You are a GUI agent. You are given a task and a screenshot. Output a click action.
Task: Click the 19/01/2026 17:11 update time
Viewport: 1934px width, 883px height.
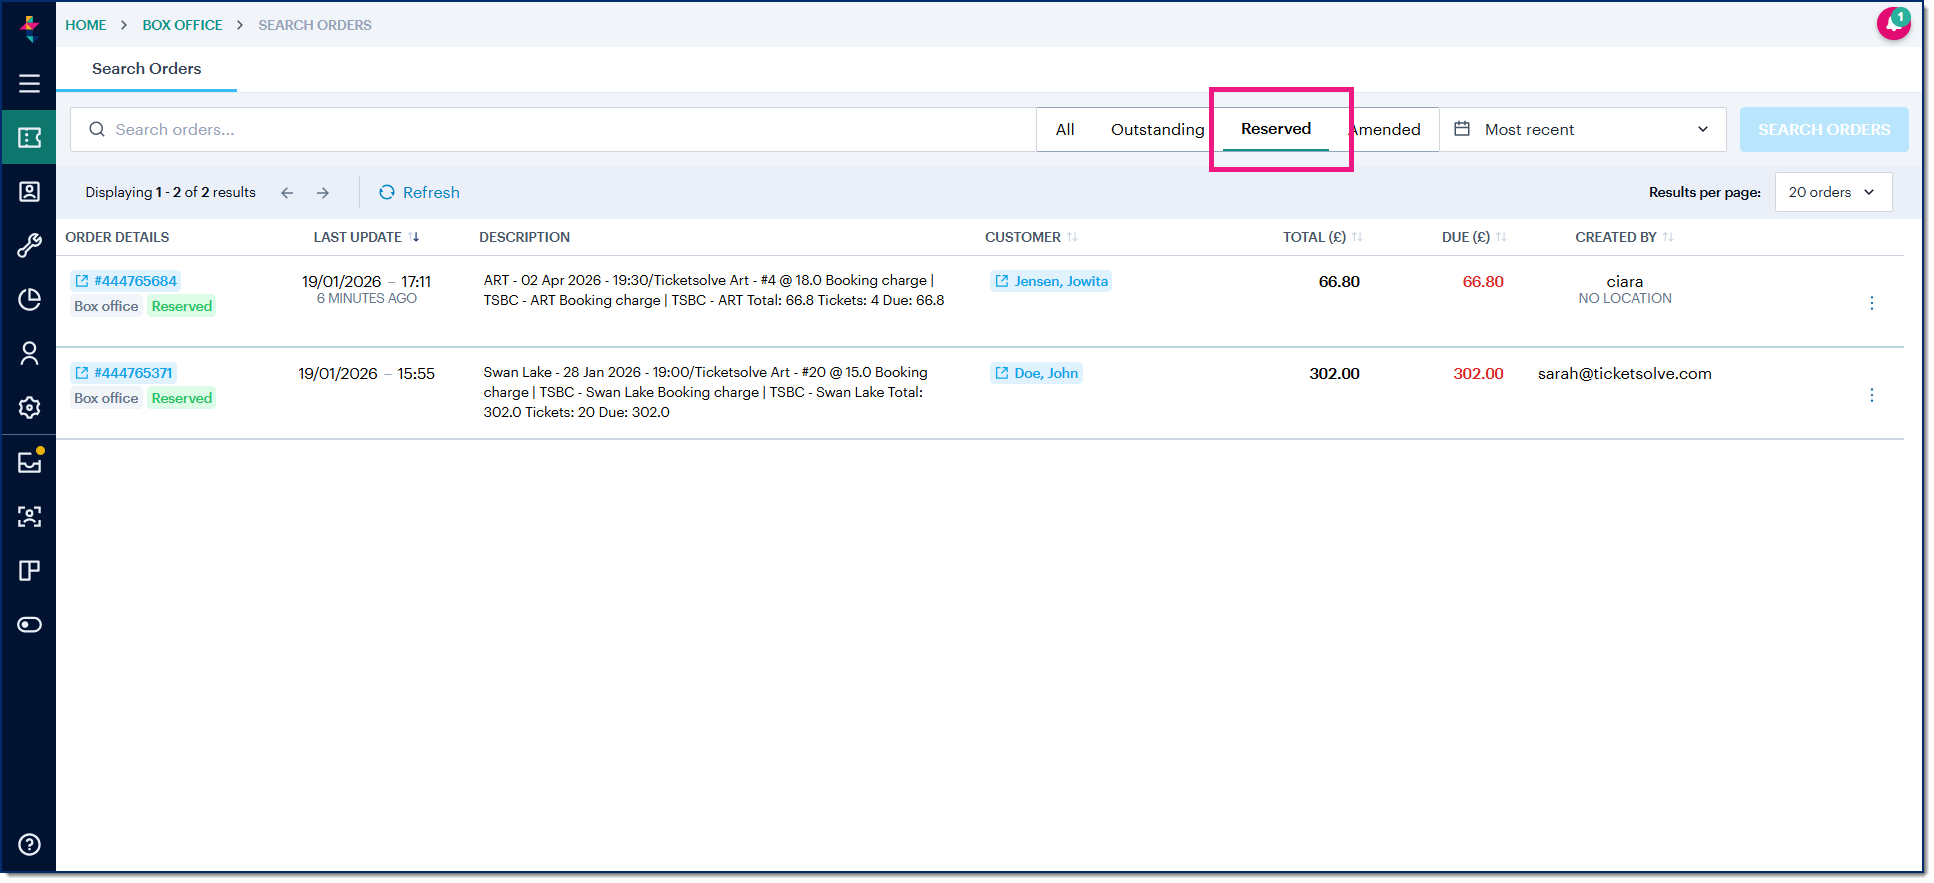pyautogui.click(x=366, y=282)
